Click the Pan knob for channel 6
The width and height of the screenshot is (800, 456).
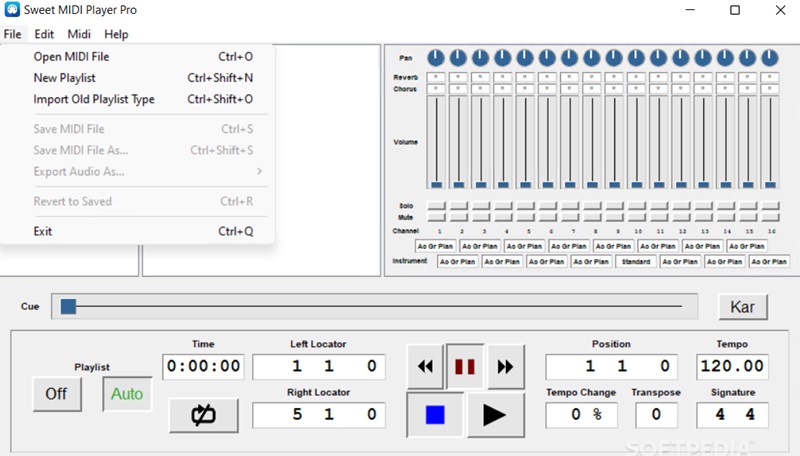[x=547, y=58]
